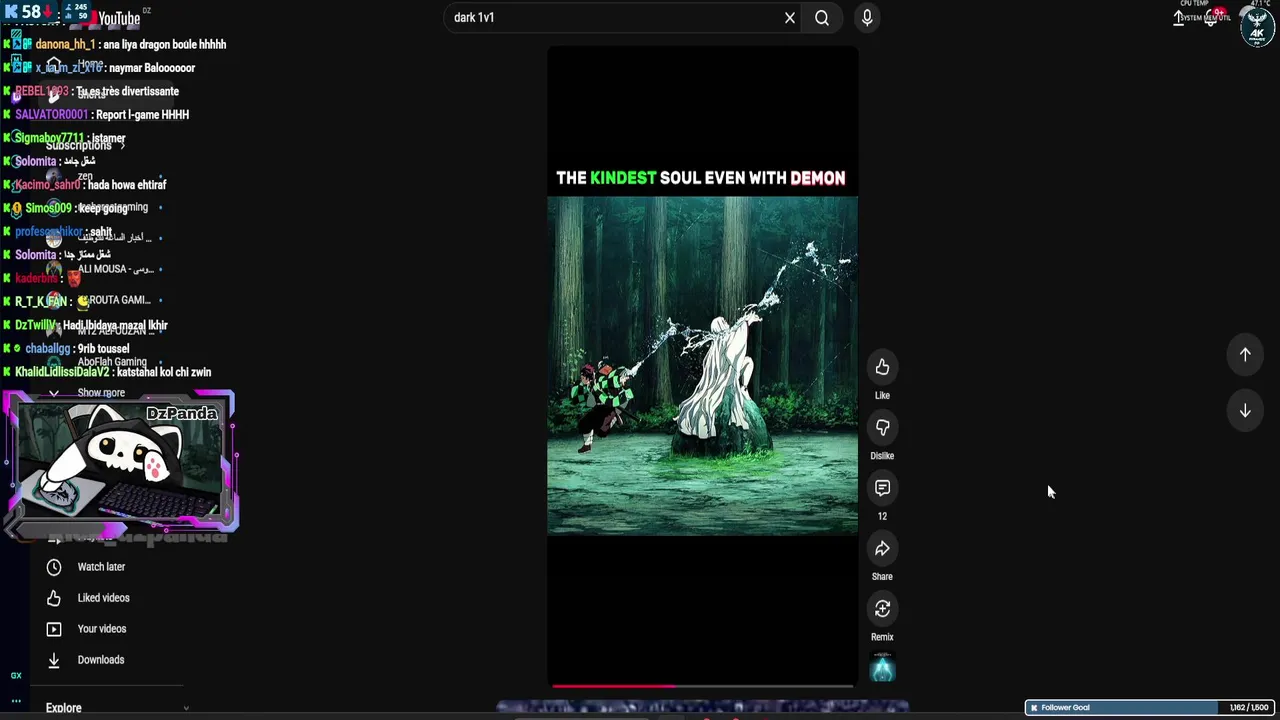Viewport: 1280px width, 720px height.
Task: Remix this Short
Action: (882, 609)
